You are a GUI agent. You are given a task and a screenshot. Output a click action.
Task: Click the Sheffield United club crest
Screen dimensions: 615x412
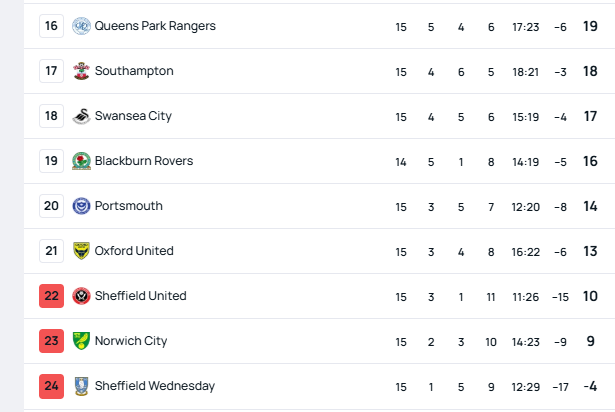pyautogui.click(x=81, y=296)
